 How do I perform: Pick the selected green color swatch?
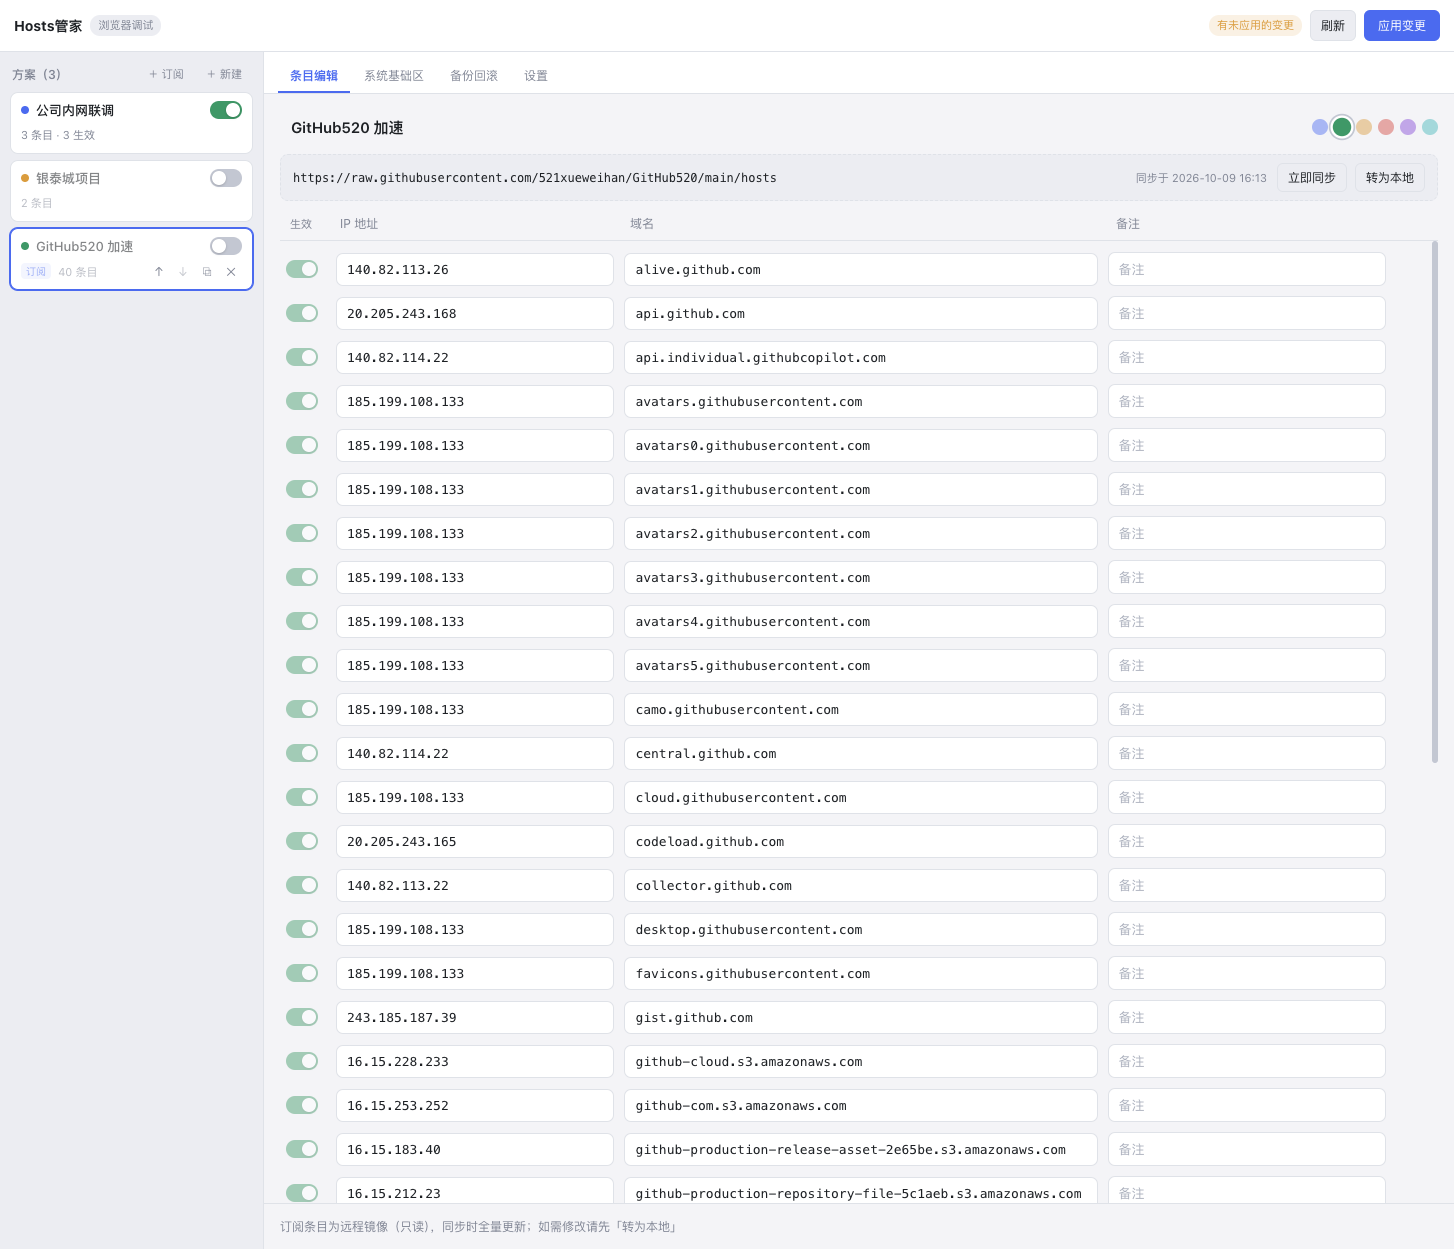[1342, 127]
